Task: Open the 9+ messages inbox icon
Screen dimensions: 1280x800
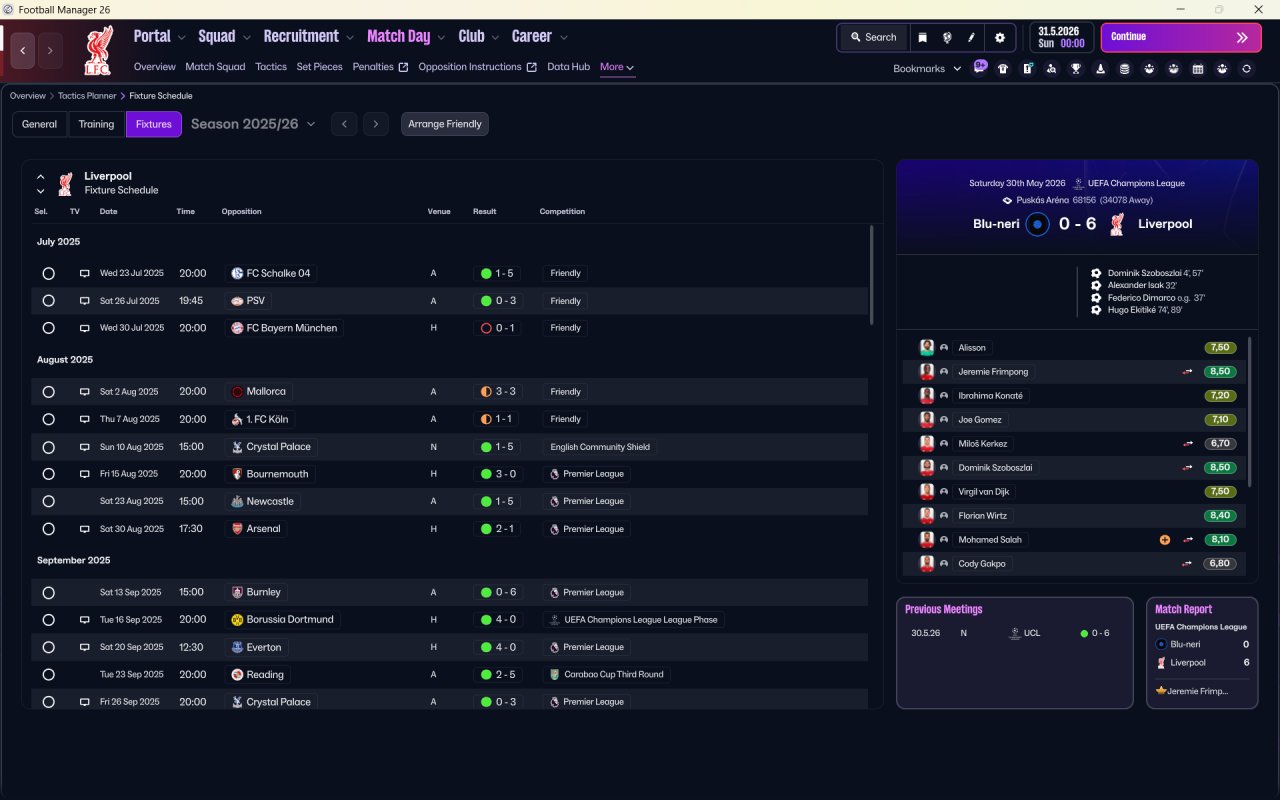Action: pyautogui.click(x=980, y=67)
